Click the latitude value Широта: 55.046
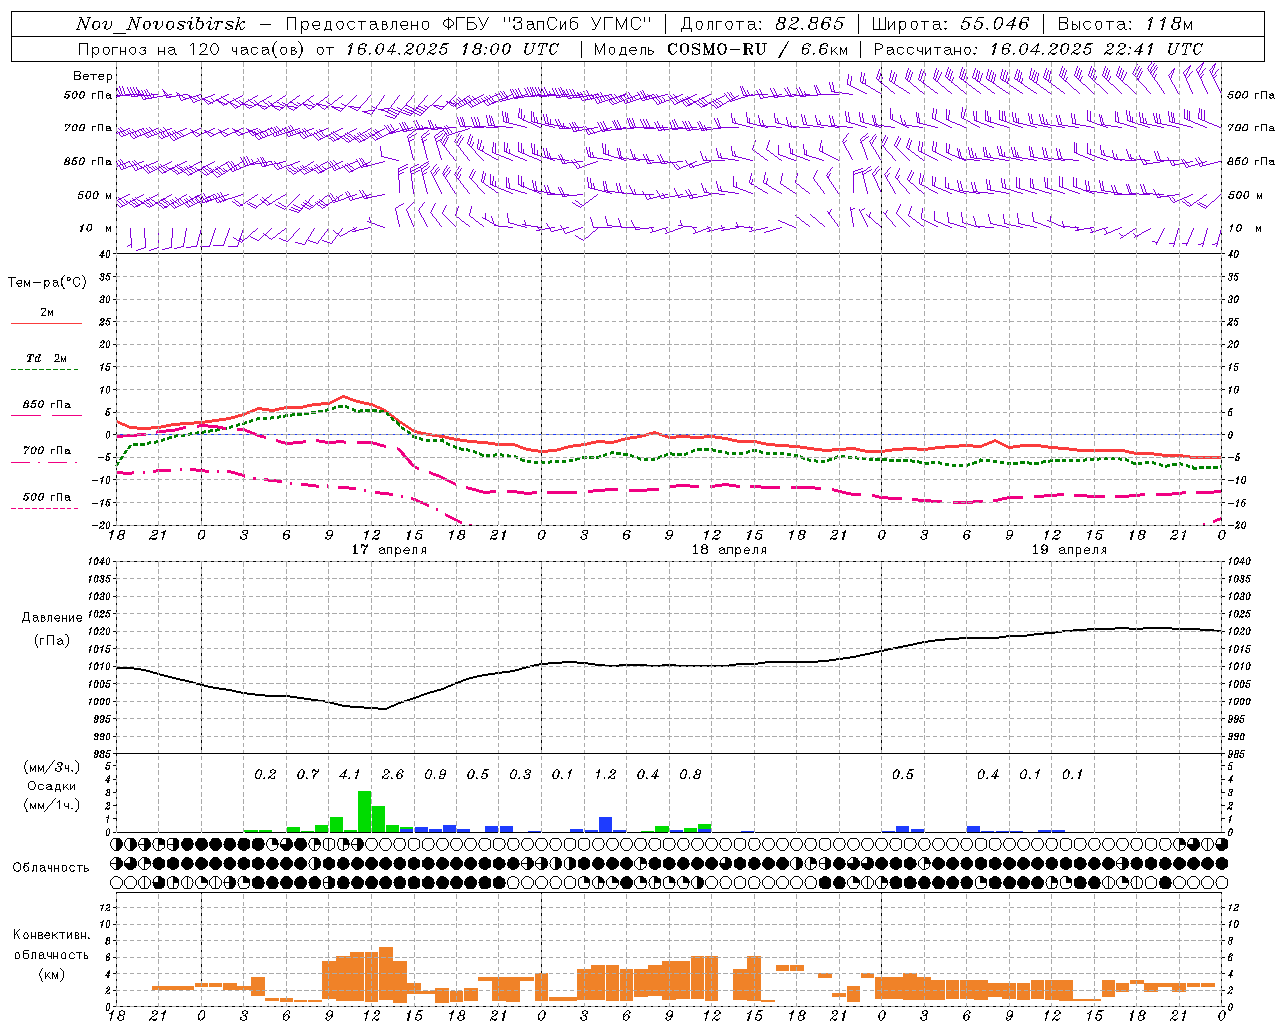The width and height of the screenshot is (1280, 1024). pyautogui.click(x=950, y=24)
